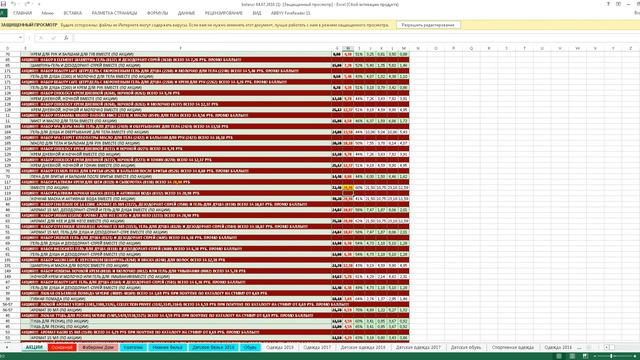Open the ГЛАВНАЯ ribbon tab
640x360 pixels.
click(22, 13)
